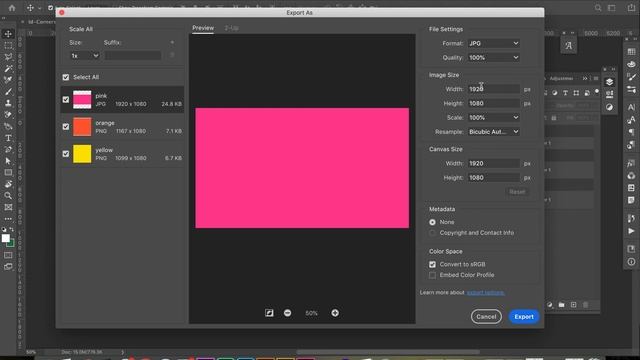Viewport: 640px width, 360px height.
Task: Enable the Embed Color Profile checkbox
Action: tap(432, 276)
